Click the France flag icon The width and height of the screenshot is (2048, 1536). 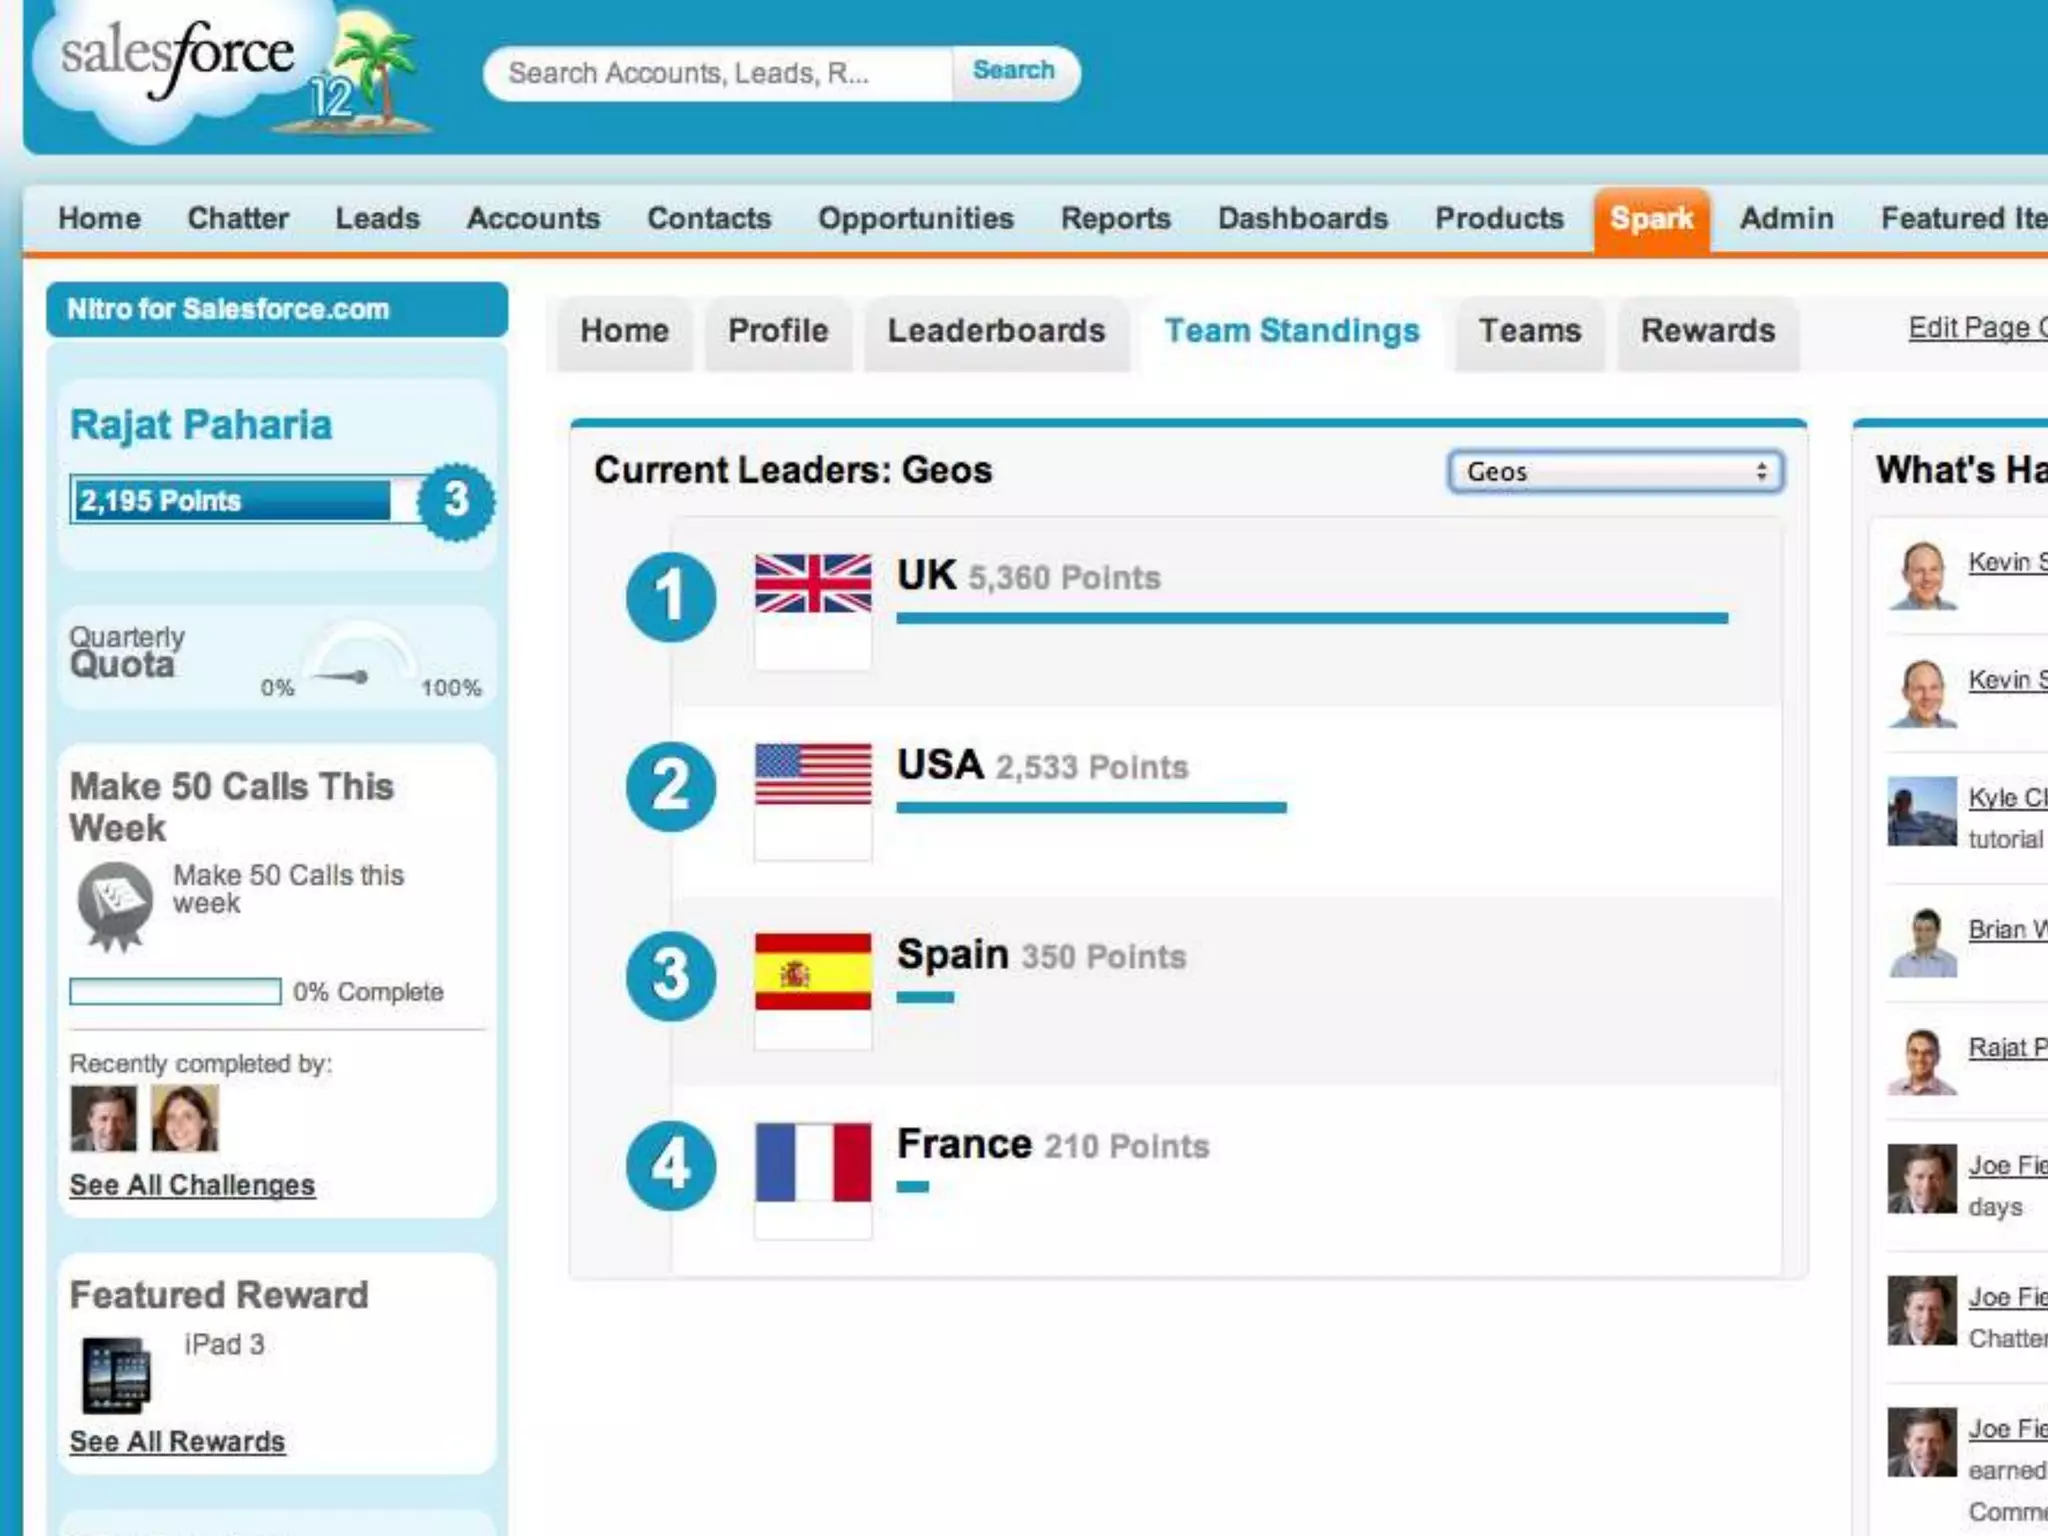[812, 1161]
